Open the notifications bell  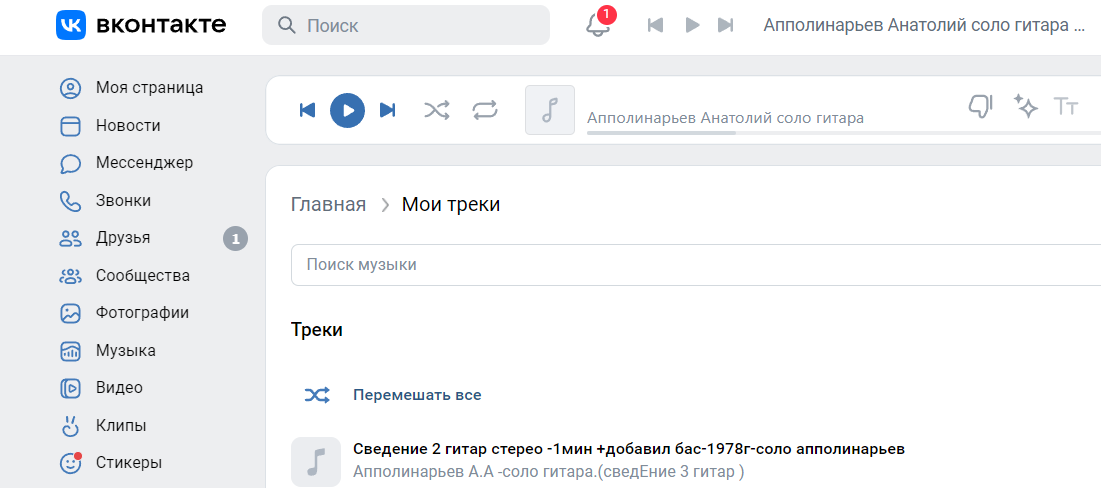(x=598, y=25)
